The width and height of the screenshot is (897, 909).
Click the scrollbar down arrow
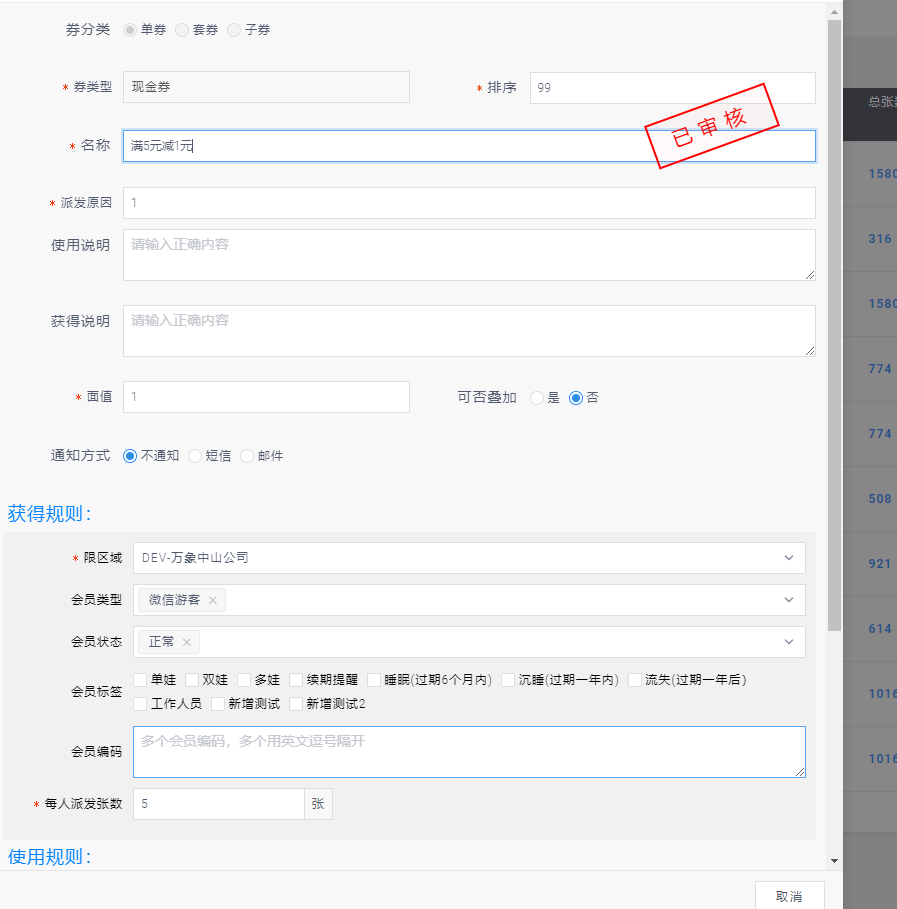click(834, 861)
